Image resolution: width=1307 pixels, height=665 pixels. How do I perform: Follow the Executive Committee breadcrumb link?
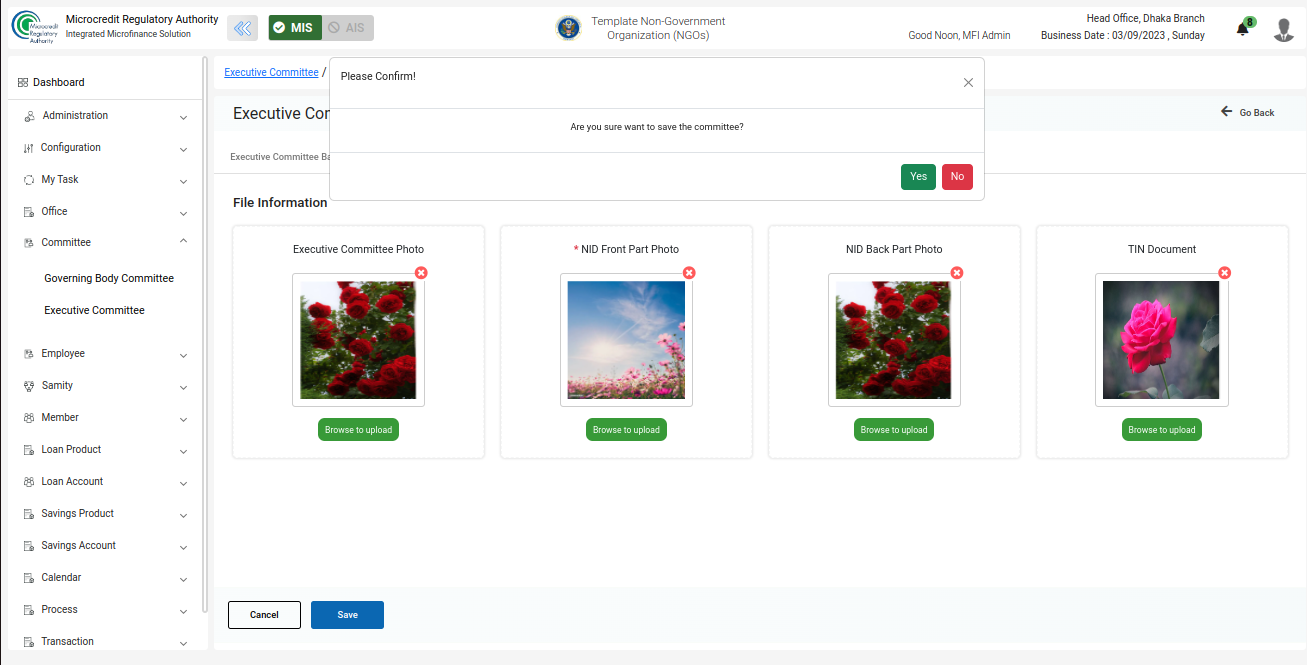271,73
